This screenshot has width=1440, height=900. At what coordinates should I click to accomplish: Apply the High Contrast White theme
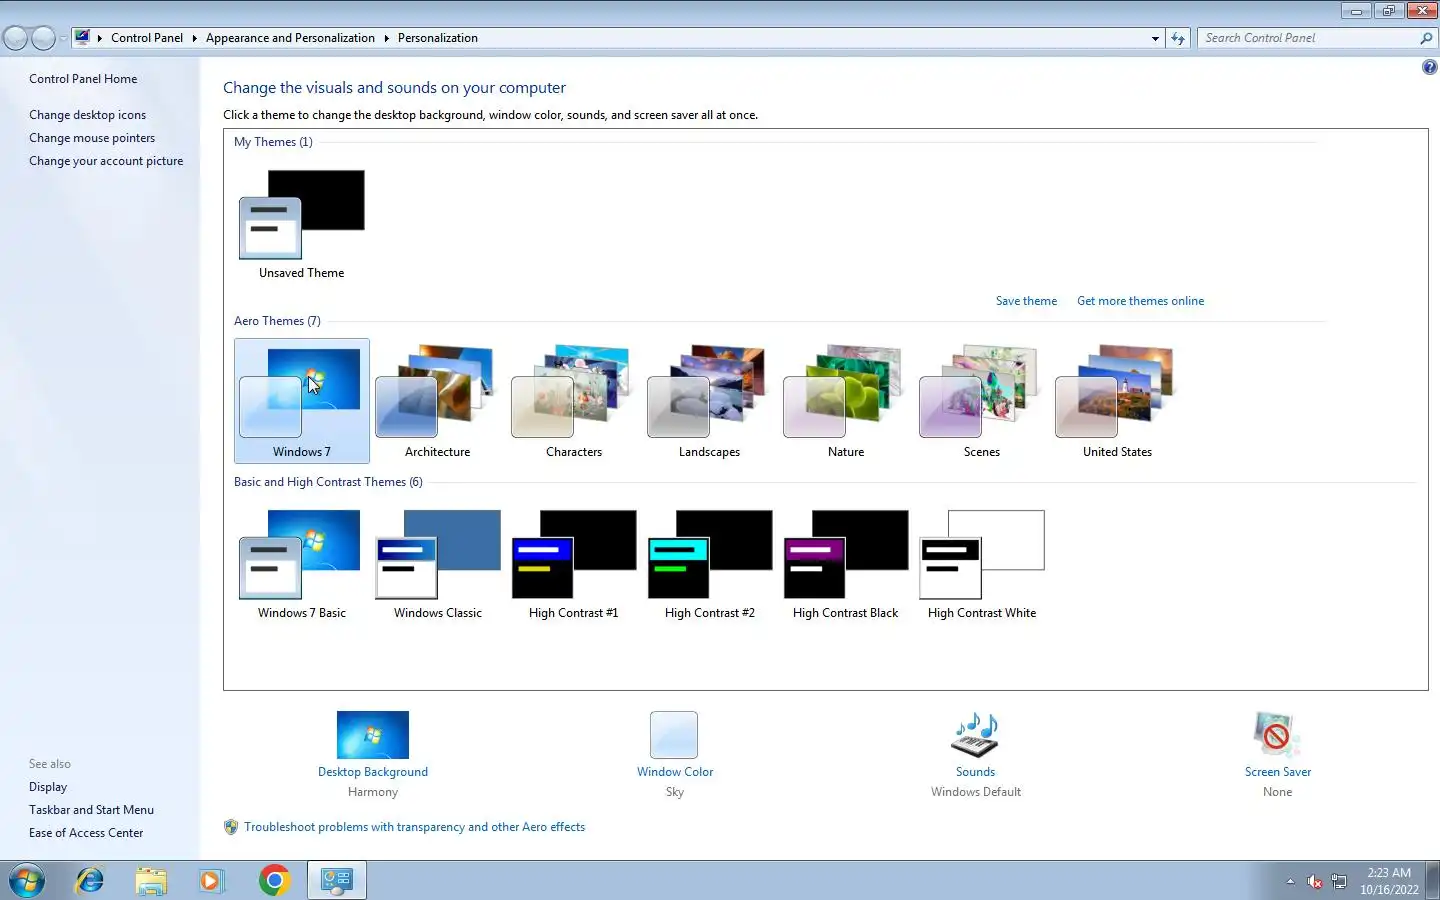tap(981, 563)
